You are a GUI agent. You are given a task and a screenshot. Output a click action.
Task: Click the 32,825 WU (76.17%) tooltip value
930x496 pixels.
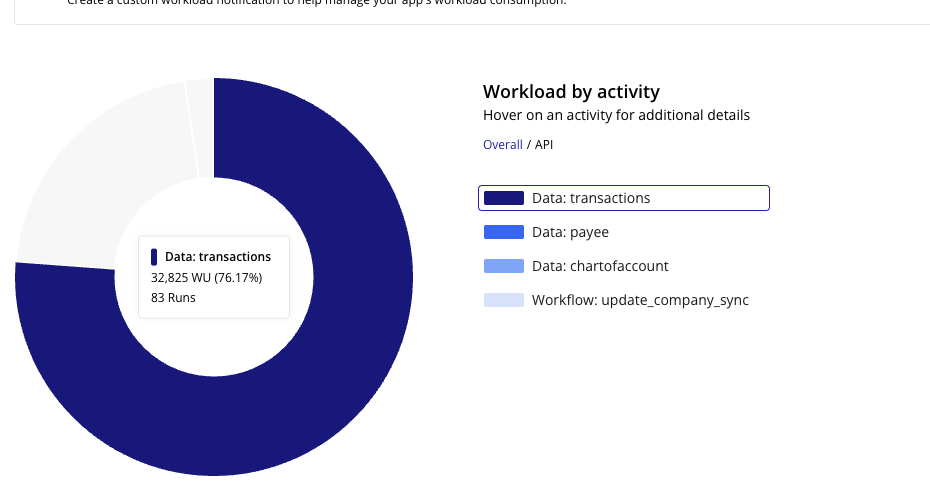tap(206, 278)
